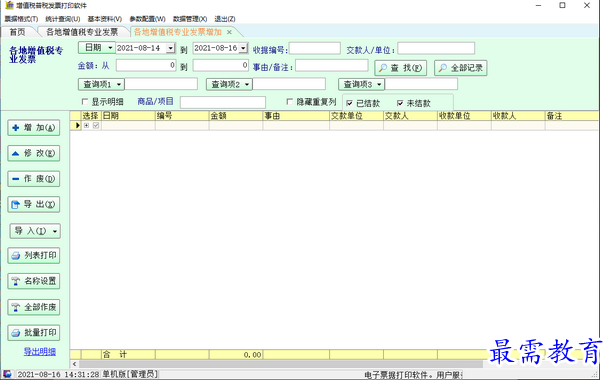Viewport: 611px width, 383px height.
Task: Close the 各地增值税专业发票增加 tab
Action: 230,32
